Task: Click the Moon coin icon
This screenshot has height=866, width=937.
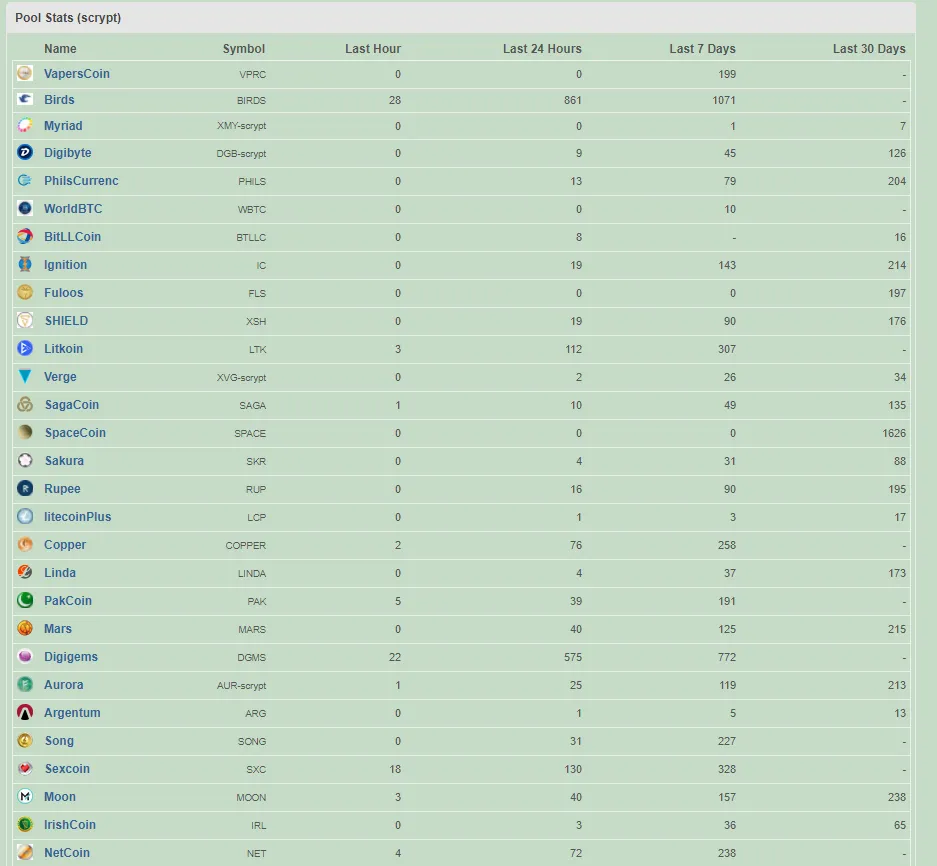Action: (25, 796)
